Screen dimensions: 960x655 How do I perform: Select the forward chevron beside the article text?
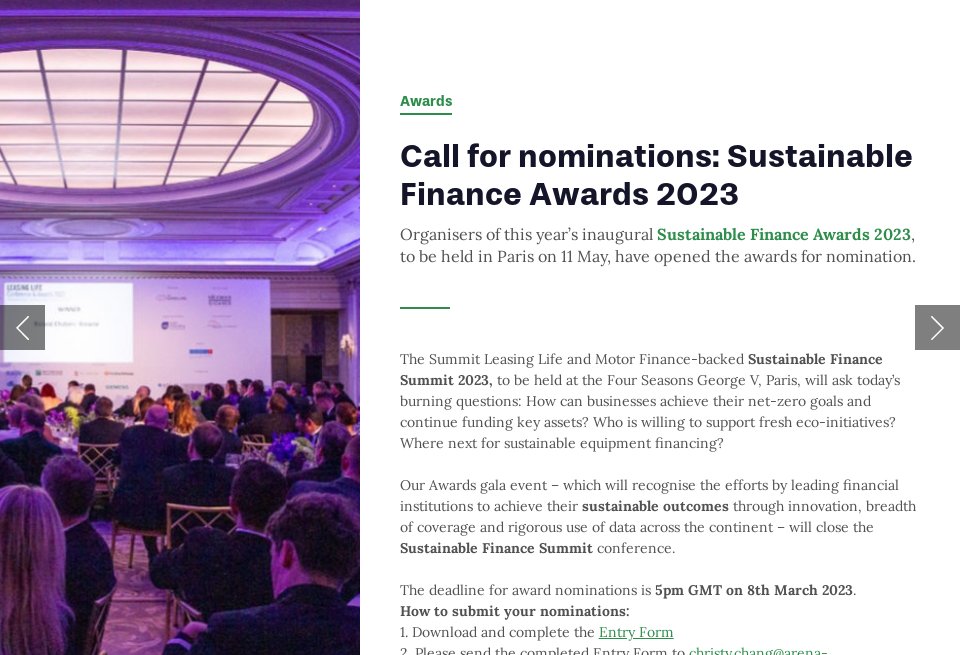click(x=937, y=327)
